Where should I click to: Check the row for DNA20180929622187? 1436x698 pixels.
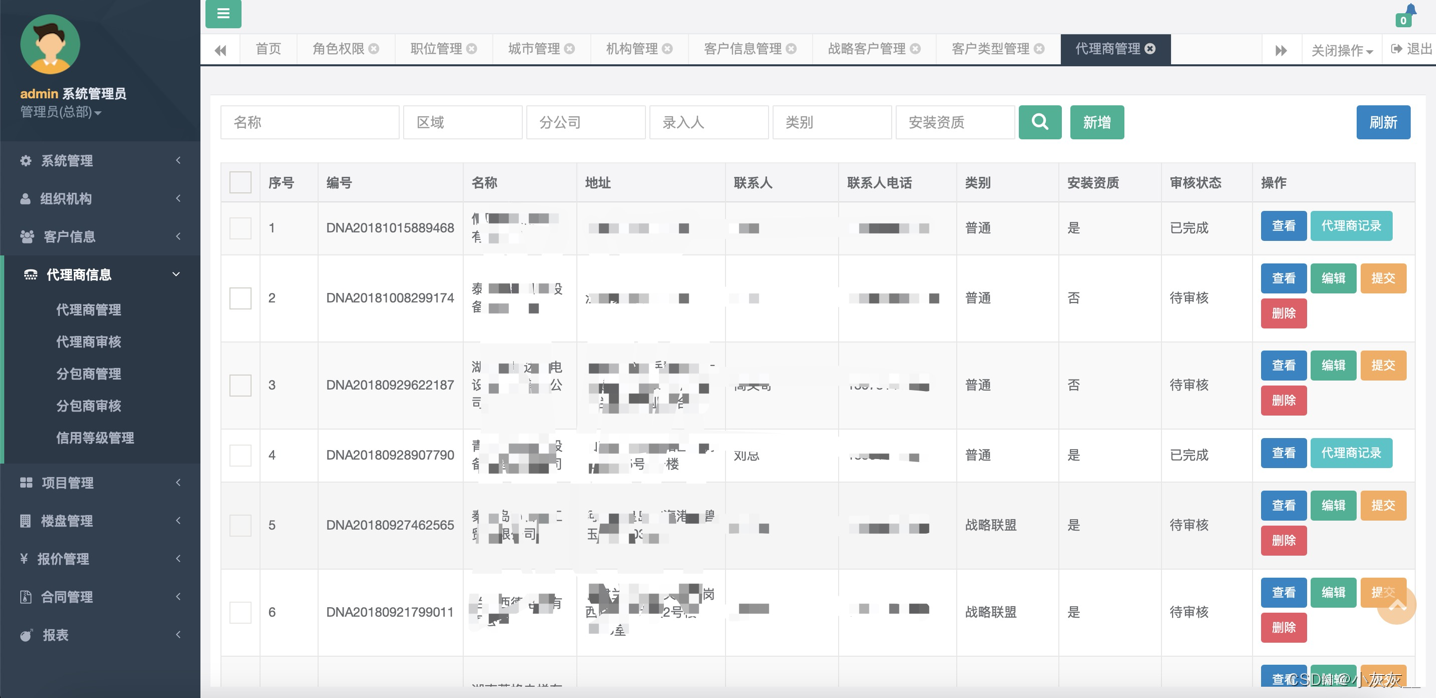240,385
